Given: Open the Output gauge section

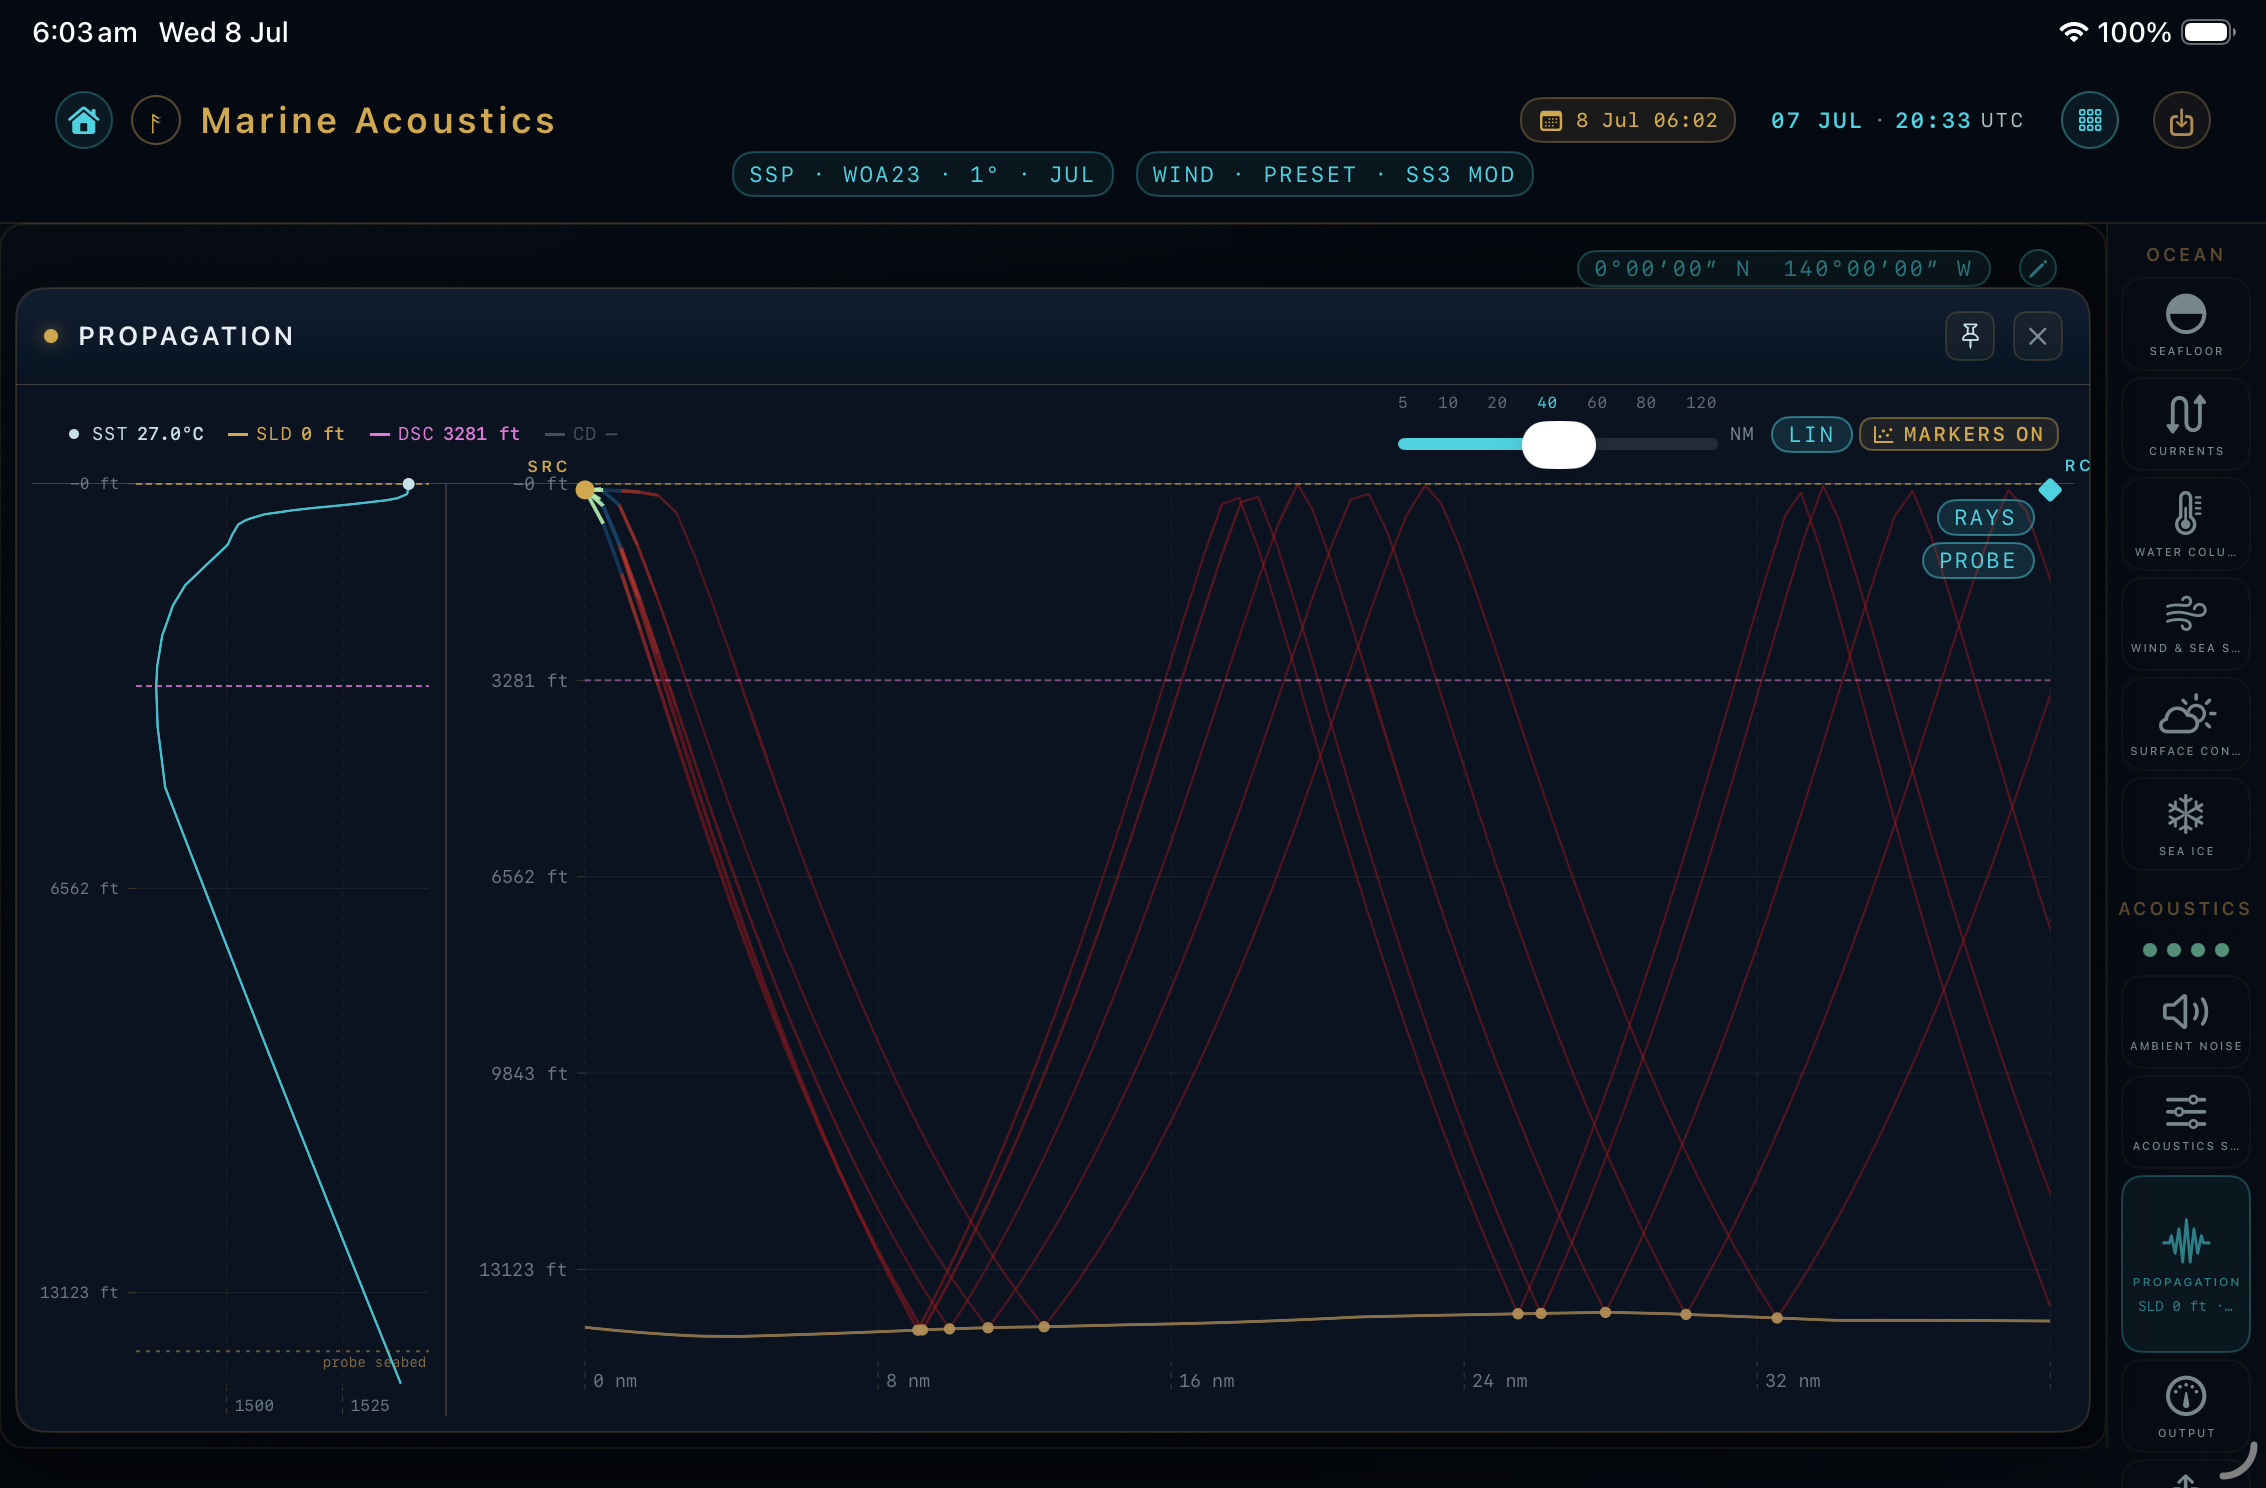Looking at the screenshot, I should coord(2186,1406).
